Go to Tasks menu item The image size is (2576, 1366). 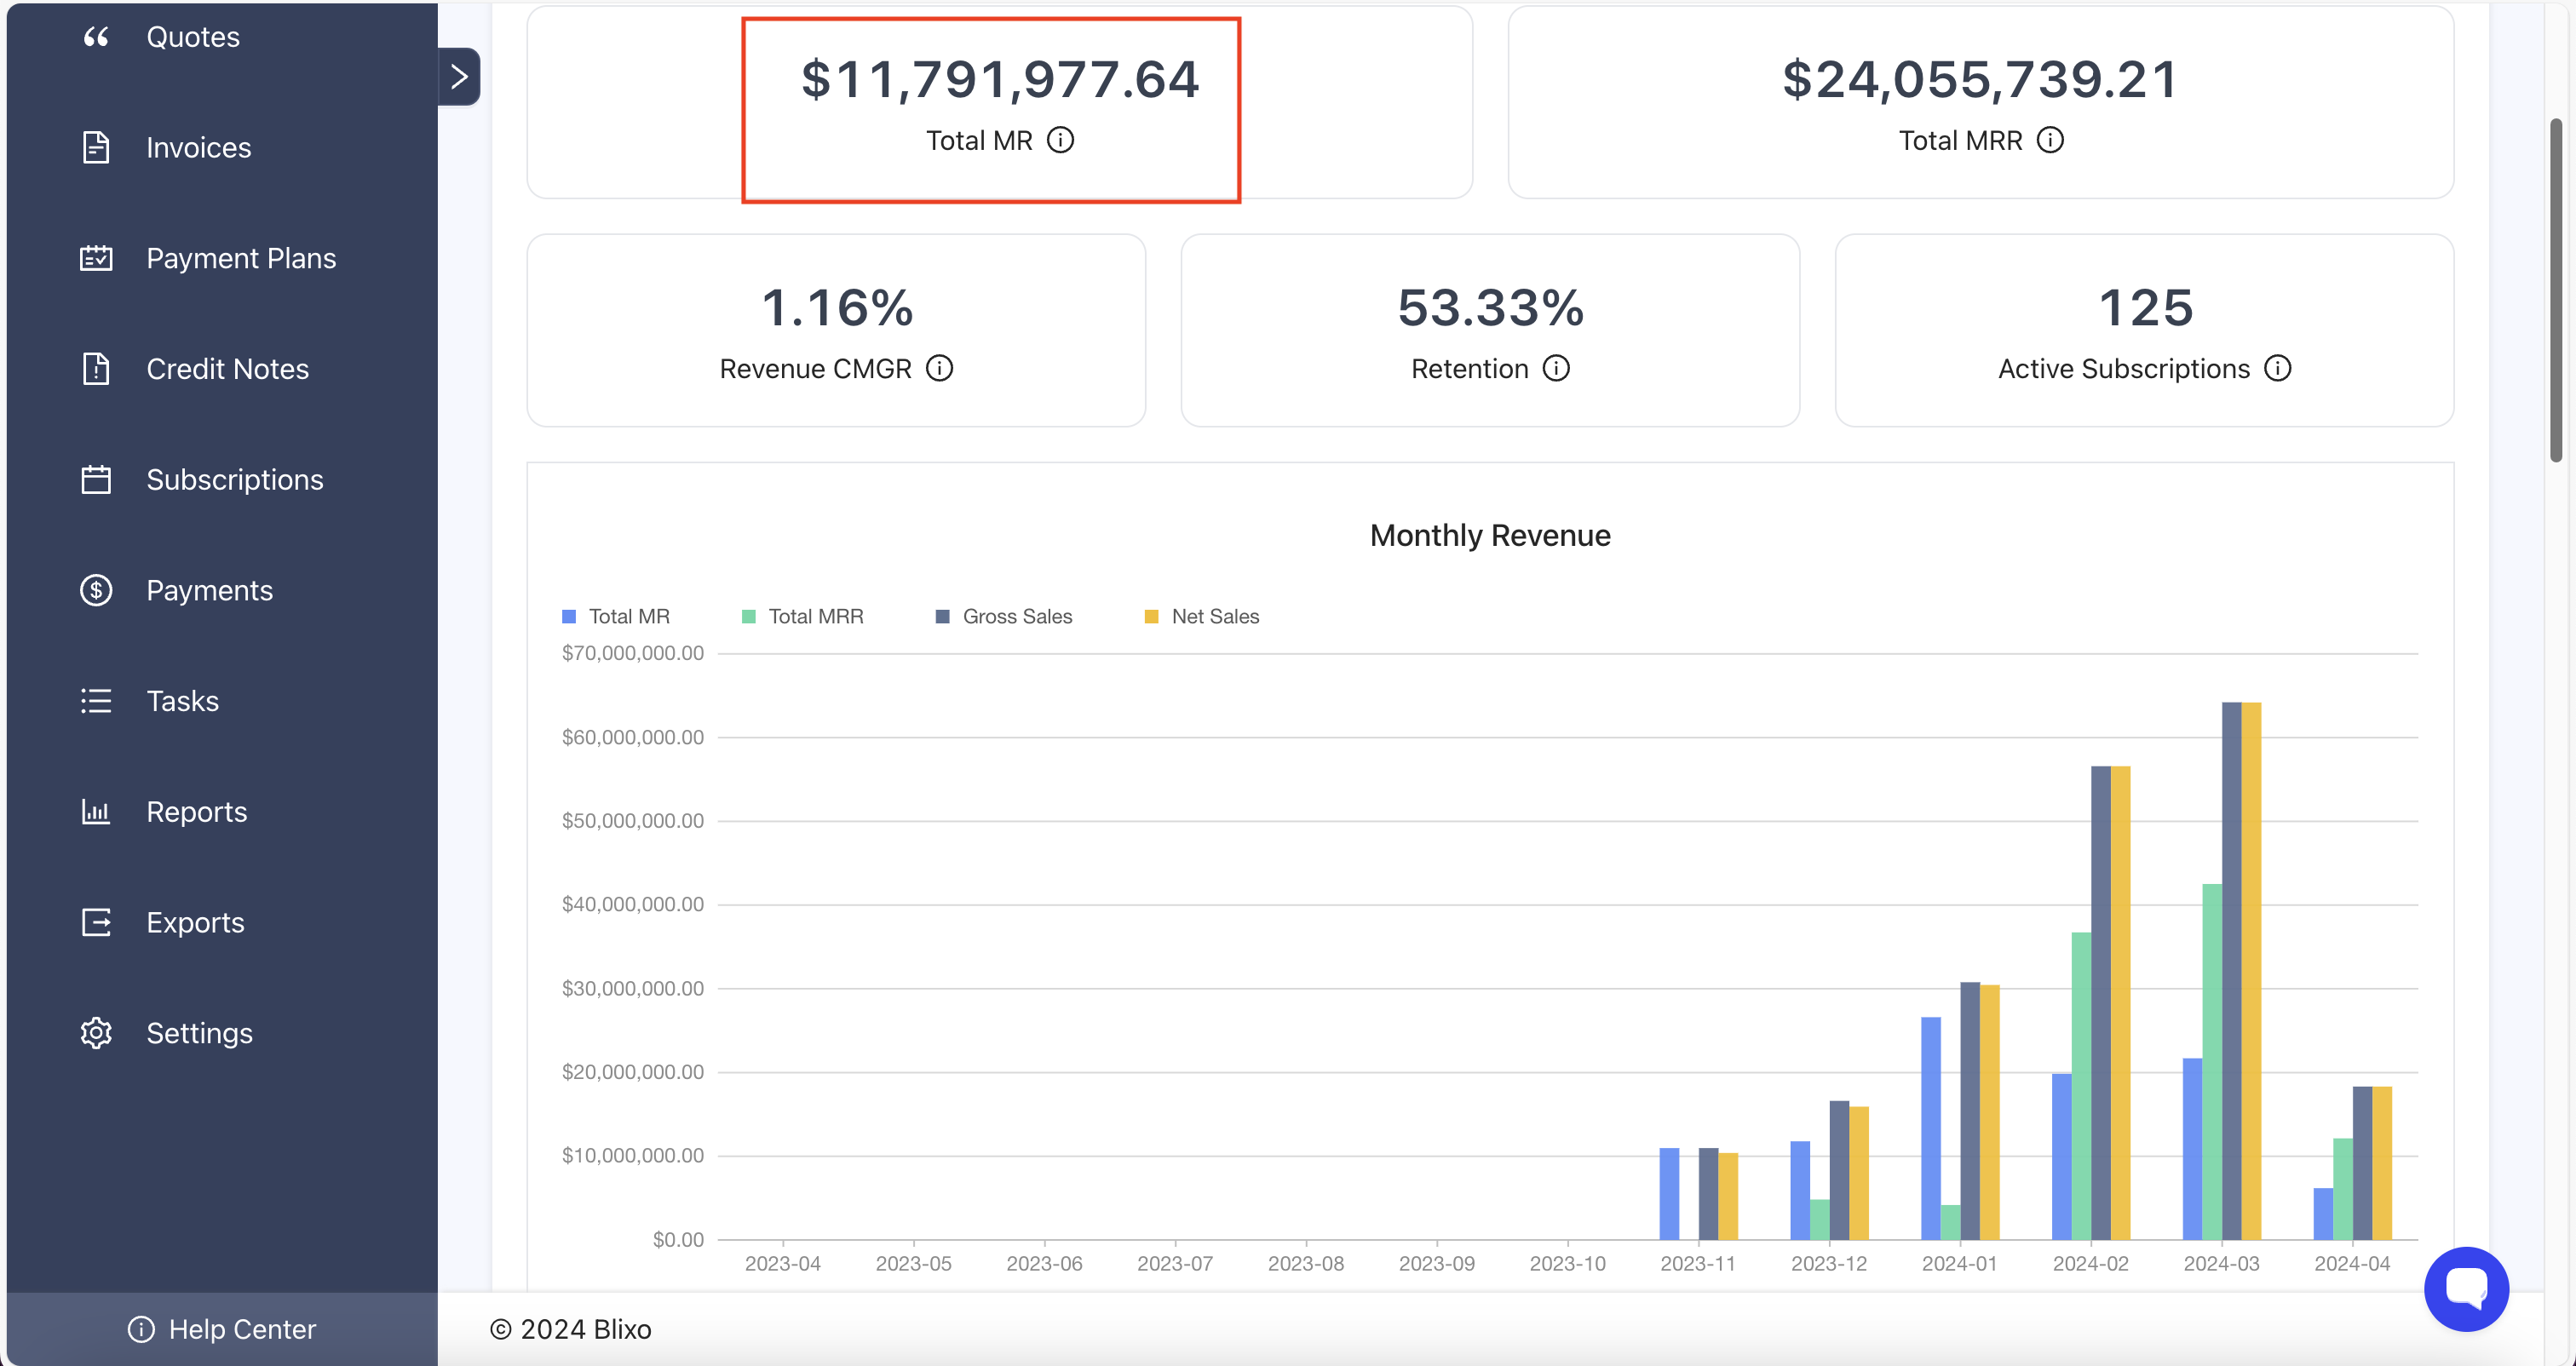(x=182, y=701)
